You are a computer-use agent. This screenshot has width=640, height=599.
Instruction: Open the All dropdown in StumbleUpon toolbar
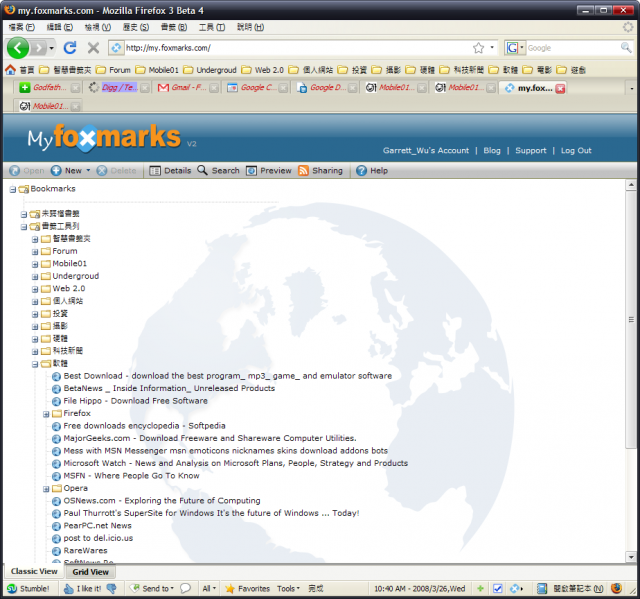[x=209, y=588]
